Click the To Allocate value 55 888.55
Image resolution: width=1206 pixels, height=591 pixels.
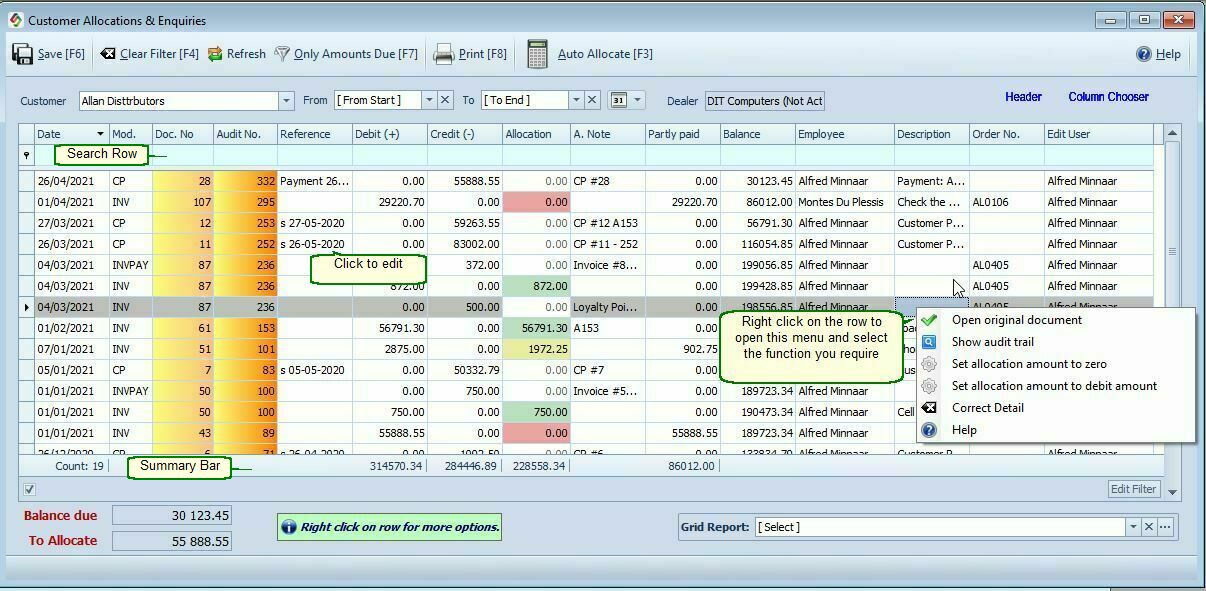[172, 540]
